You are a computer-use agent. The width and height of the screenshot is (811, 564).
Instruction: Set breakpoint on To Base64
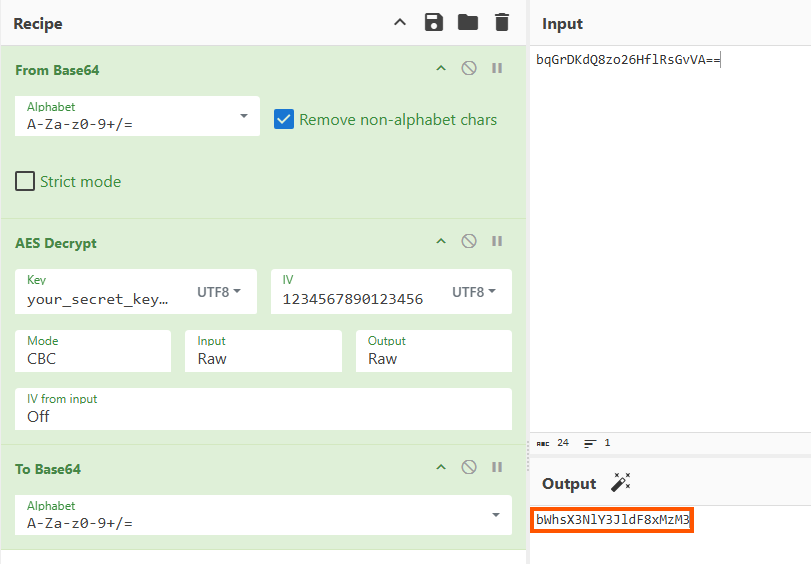(497, 467)
